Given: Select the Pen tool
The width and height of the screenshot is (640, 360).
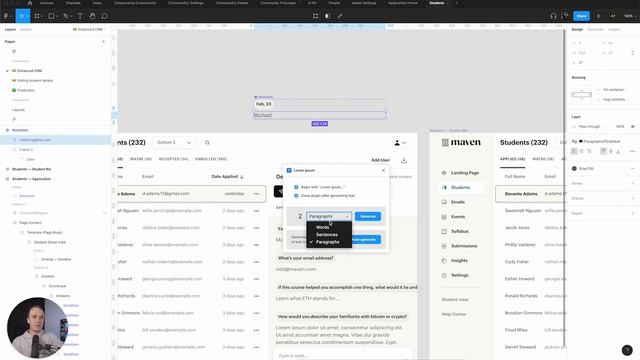Looking at the screenshot, I should (66, 16).
